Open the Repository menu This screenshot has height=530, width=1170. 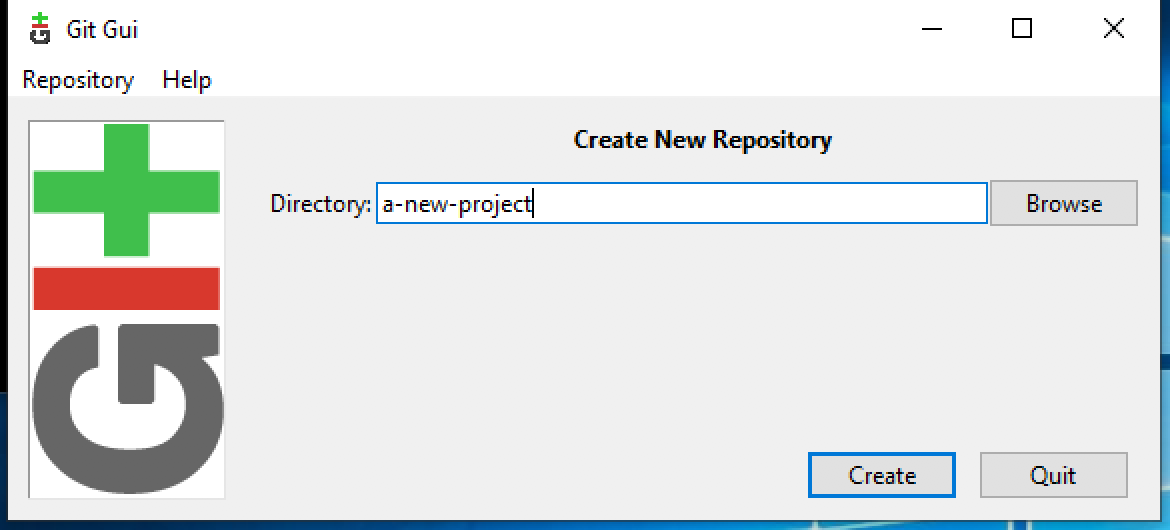78,80
